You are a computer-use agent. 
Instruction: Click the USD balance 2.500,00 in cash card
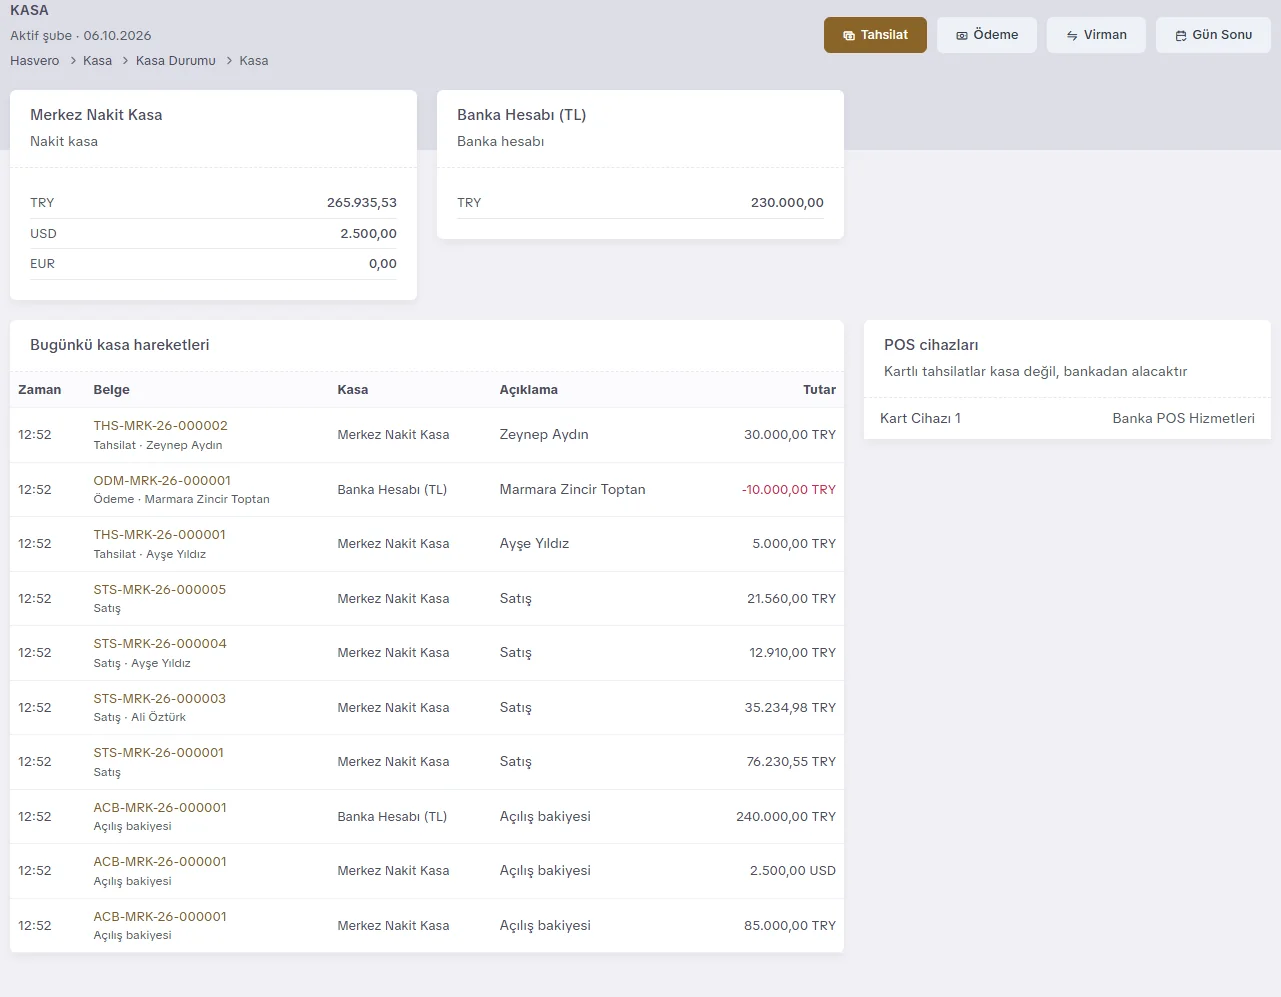pos(369,234)
